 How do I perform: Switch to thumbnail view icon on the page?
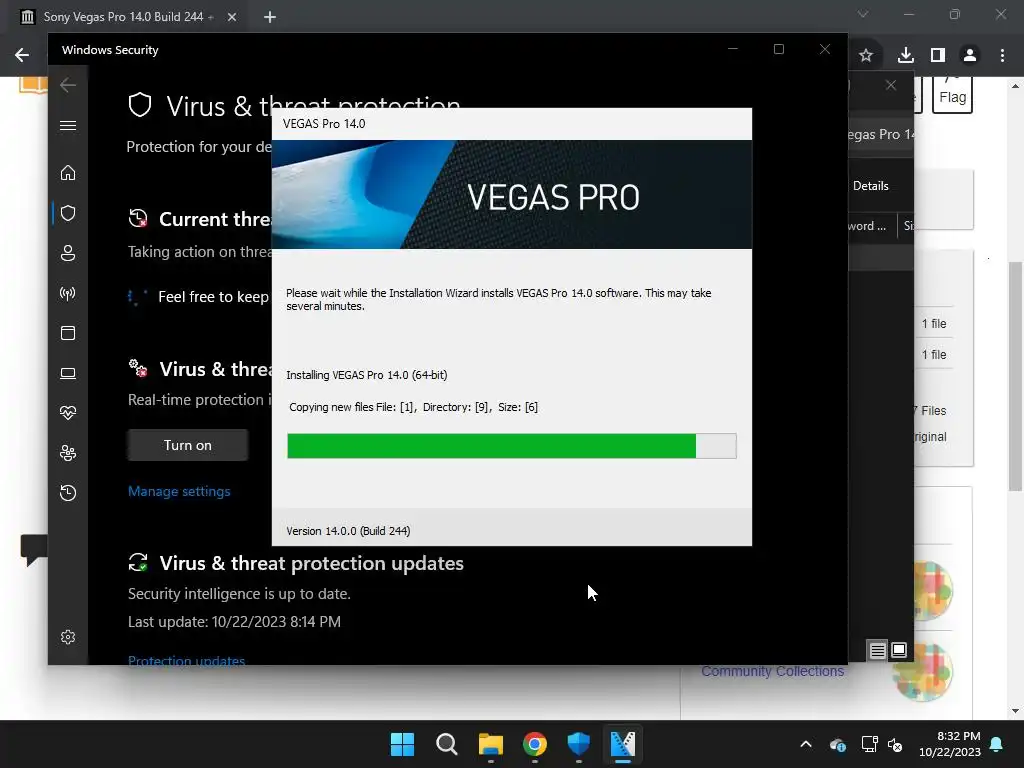tap(899, 650)
